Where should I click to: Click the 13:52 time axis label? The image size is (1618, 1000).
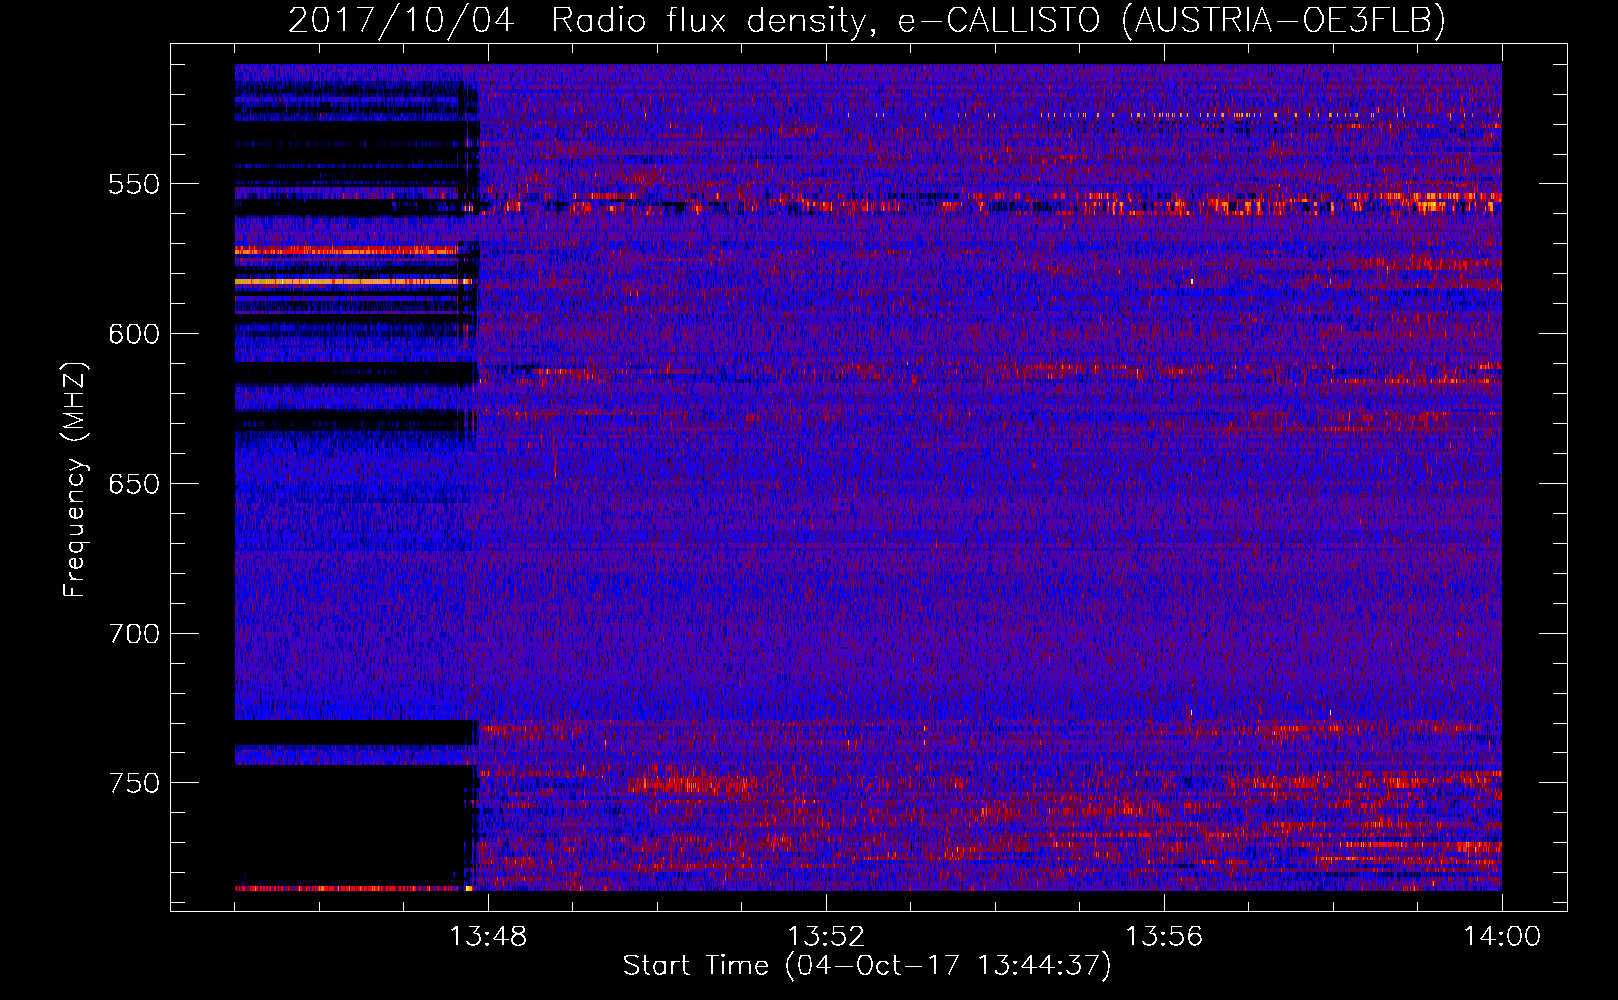click(826, 937)
